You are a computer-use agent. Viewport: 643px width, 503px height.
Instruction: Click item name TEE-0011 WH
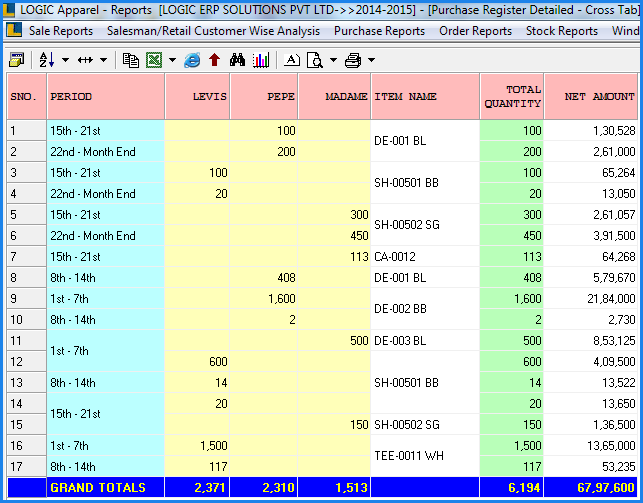pos(425,456)
